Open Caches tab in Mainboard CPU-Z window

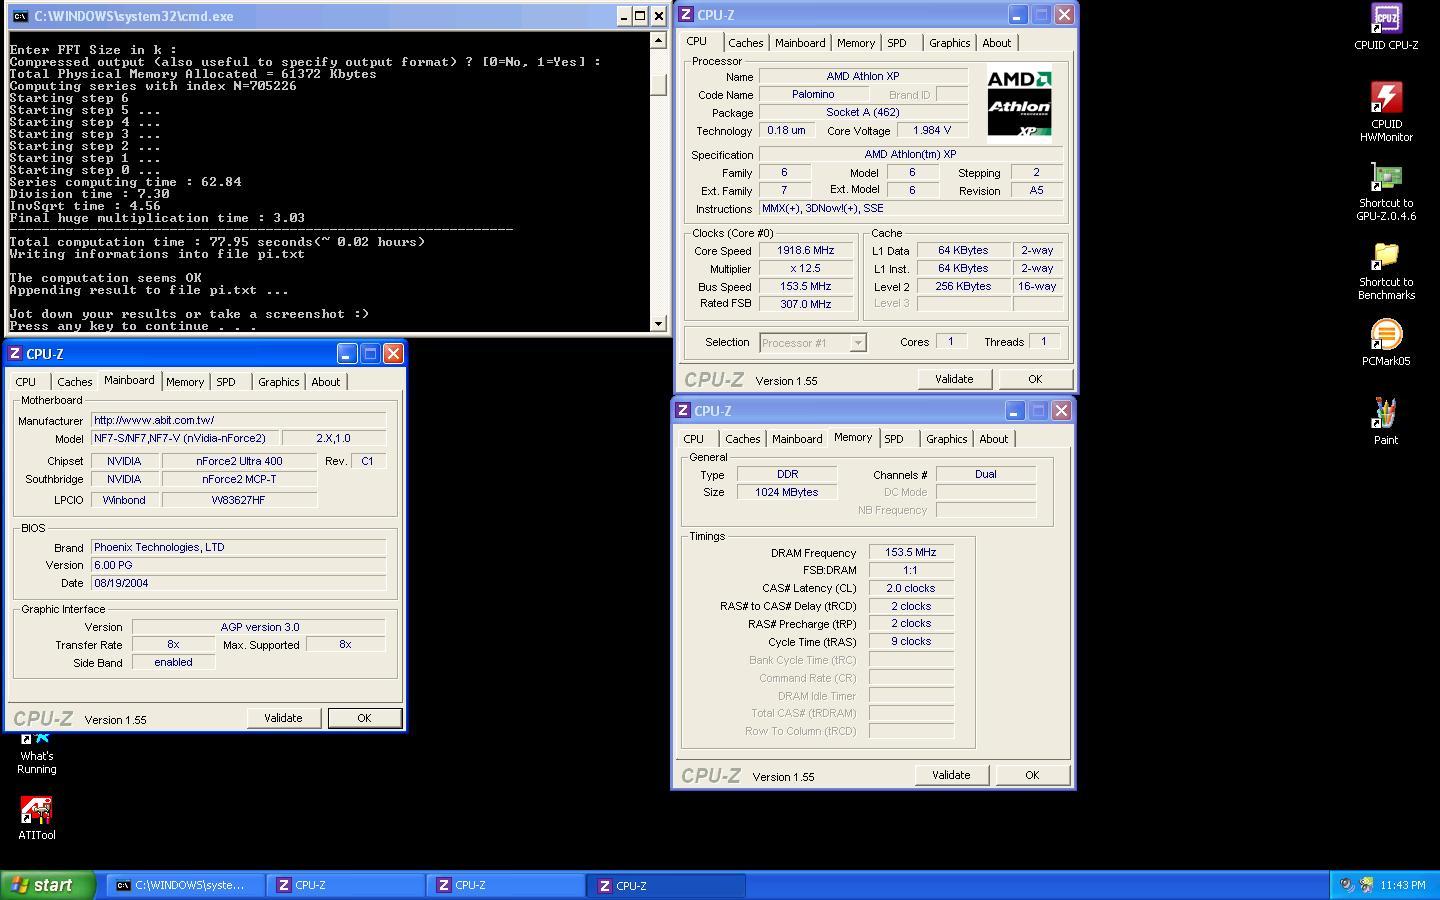click(x=74, y=382)
